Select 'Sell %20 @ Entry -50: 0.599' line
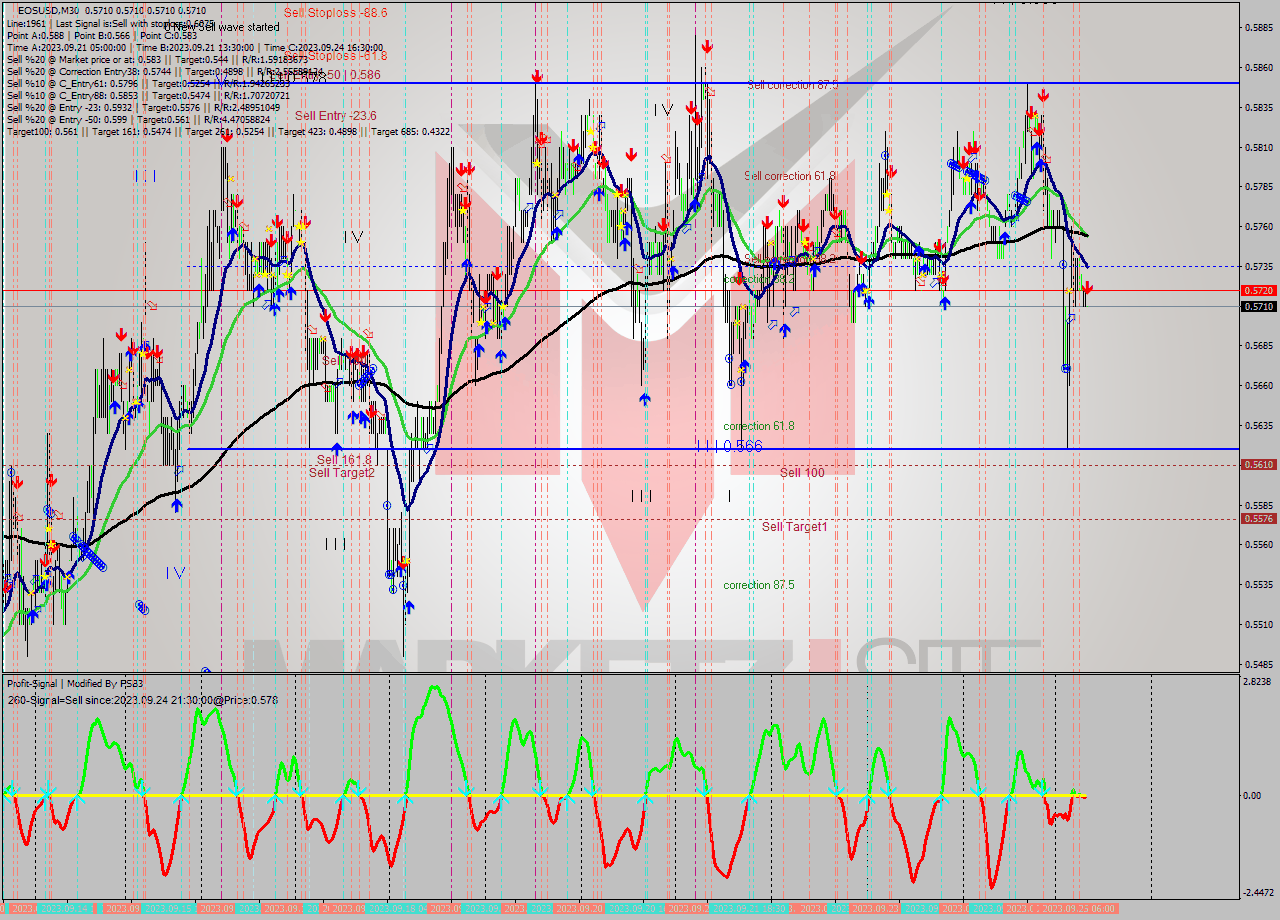 [138, 119]
